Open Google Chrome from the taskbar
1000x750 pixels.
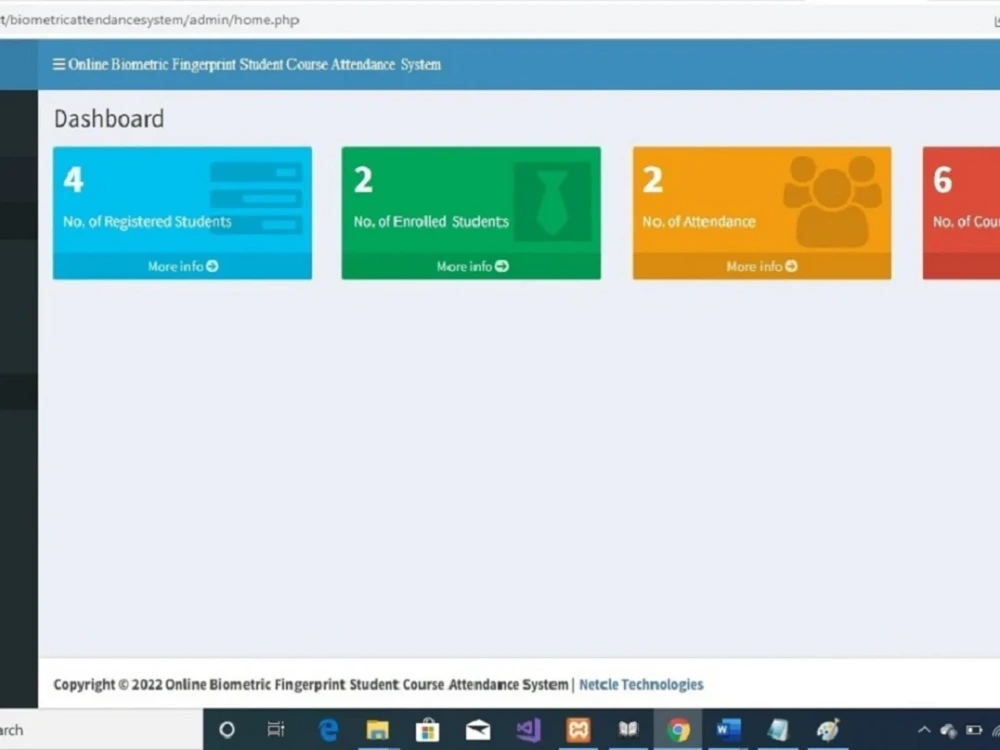[678, 729]
